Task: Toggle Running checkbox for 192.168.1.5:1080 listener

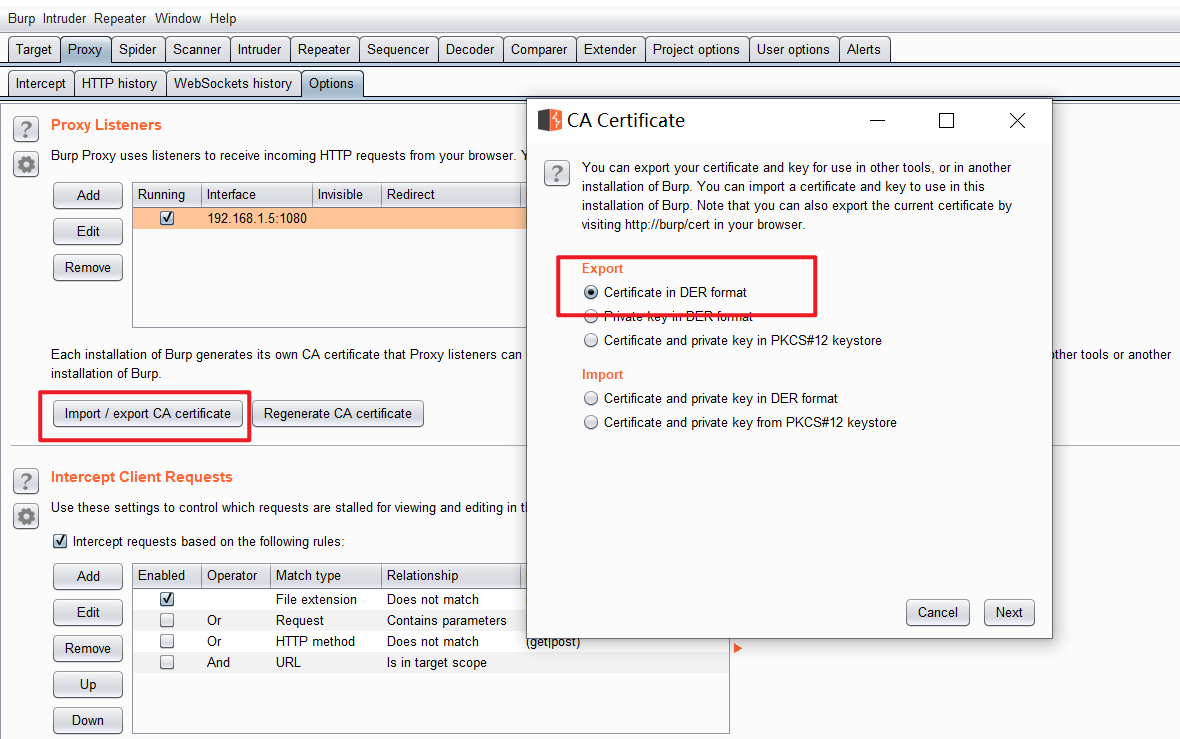Action: click(x=167, y=218)
